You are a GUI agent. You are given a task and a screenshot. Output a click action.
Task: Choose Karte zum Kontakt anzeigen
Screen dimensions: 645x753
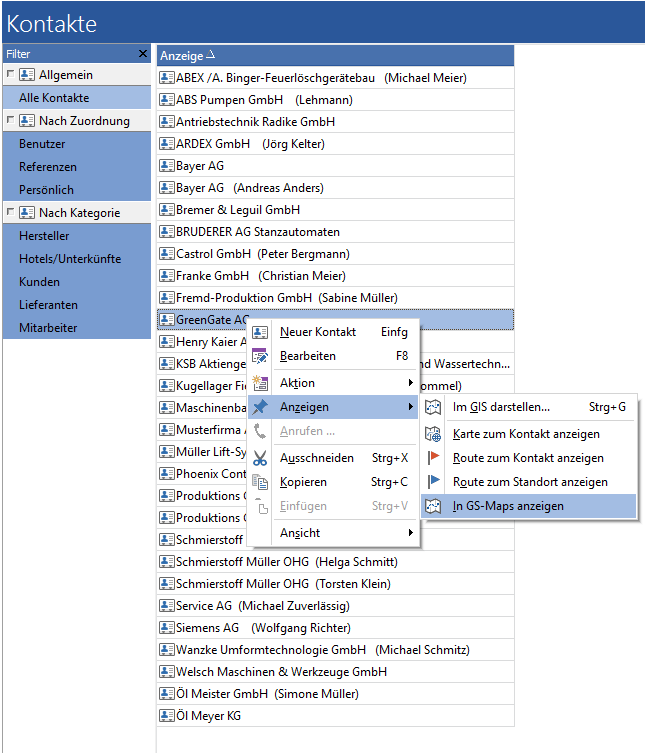[x=529, y=434]
